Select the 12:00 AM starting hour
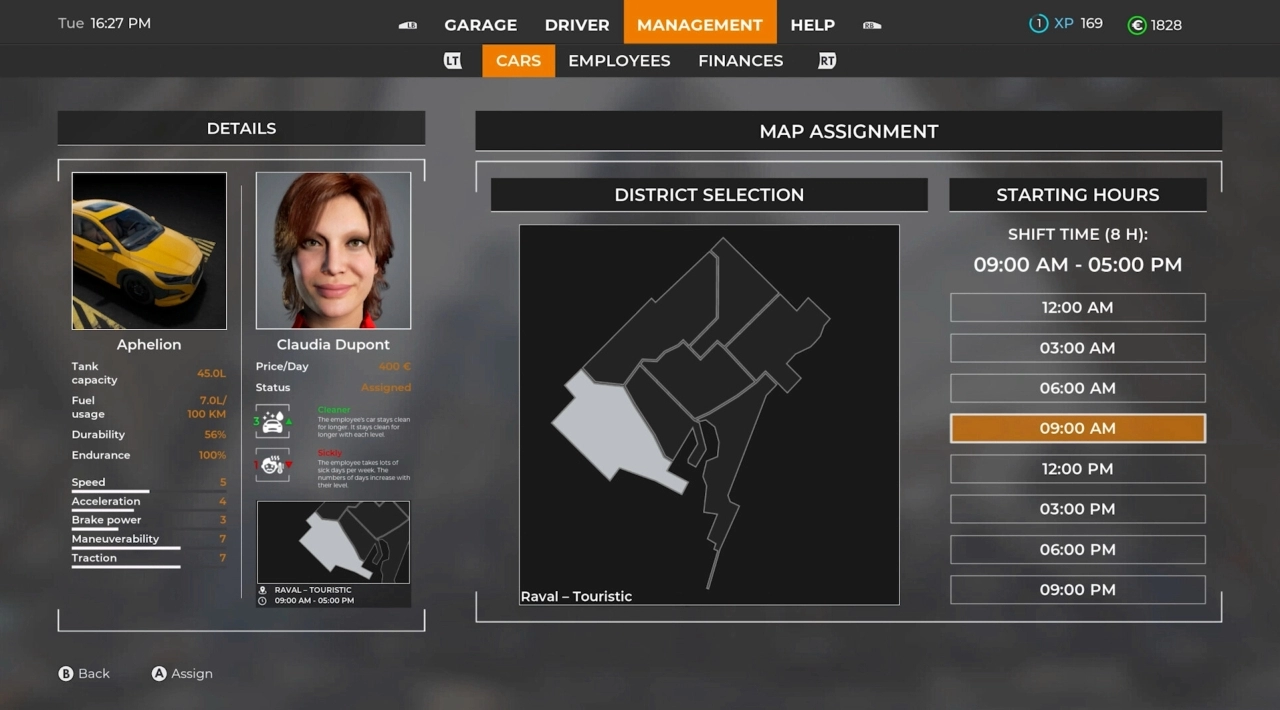The height and width of the screenshot is (710, 1280). [x=1077, y=308]
